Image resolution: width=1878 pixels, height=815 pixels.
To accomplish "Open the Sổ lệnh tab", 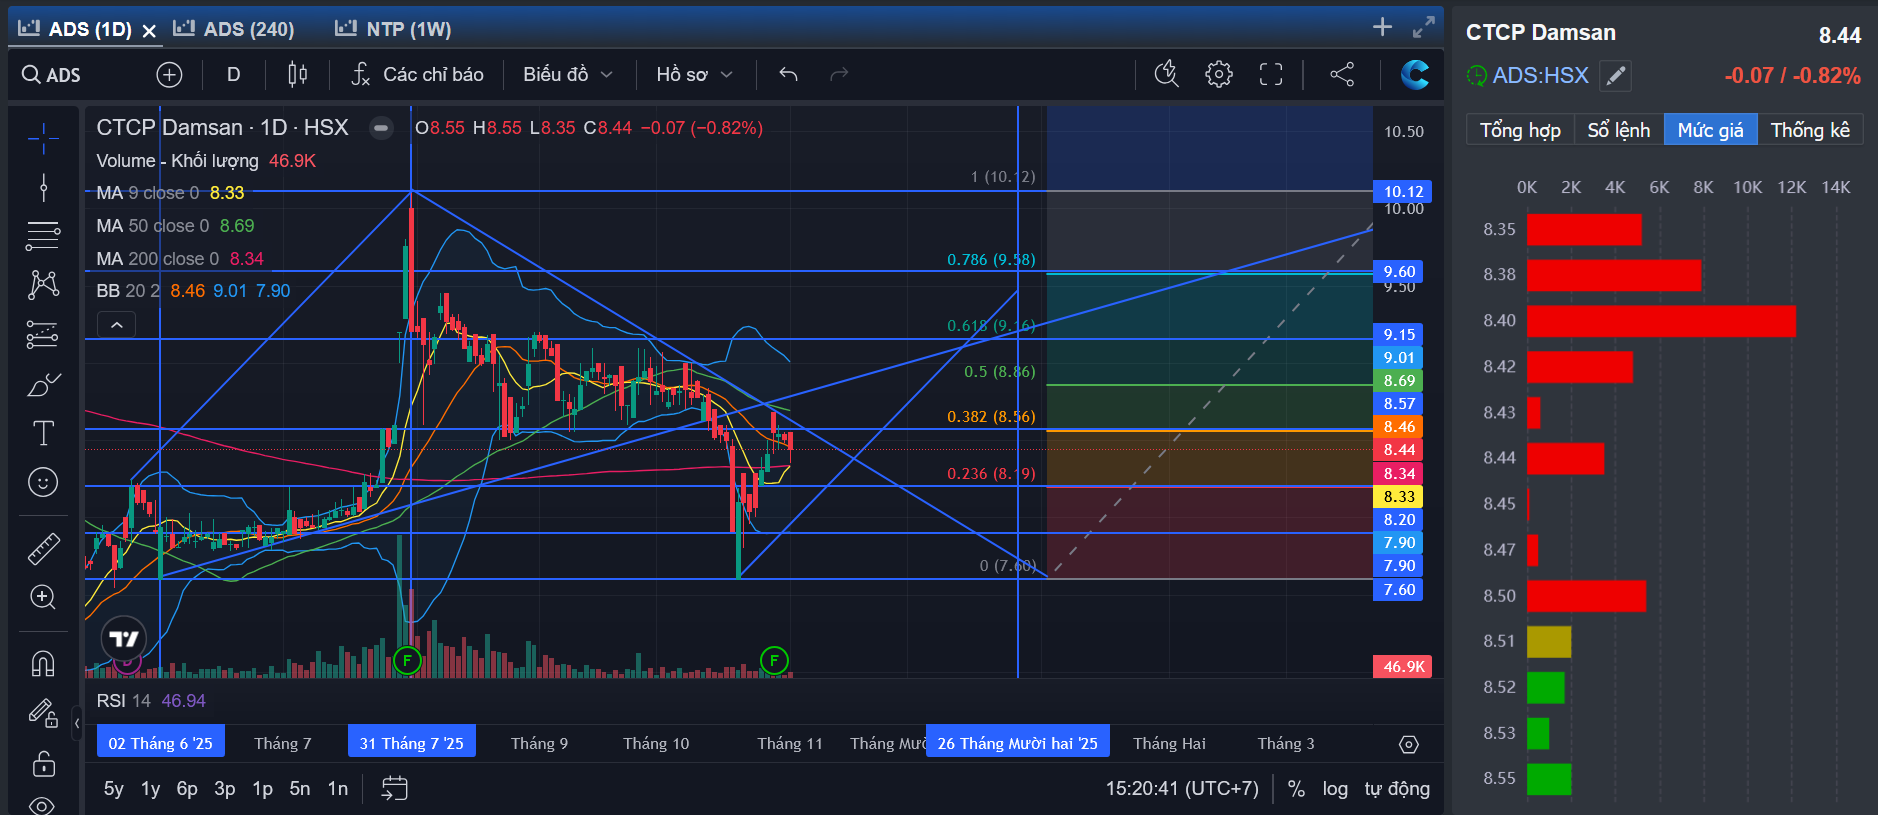I will (1618, 130).
